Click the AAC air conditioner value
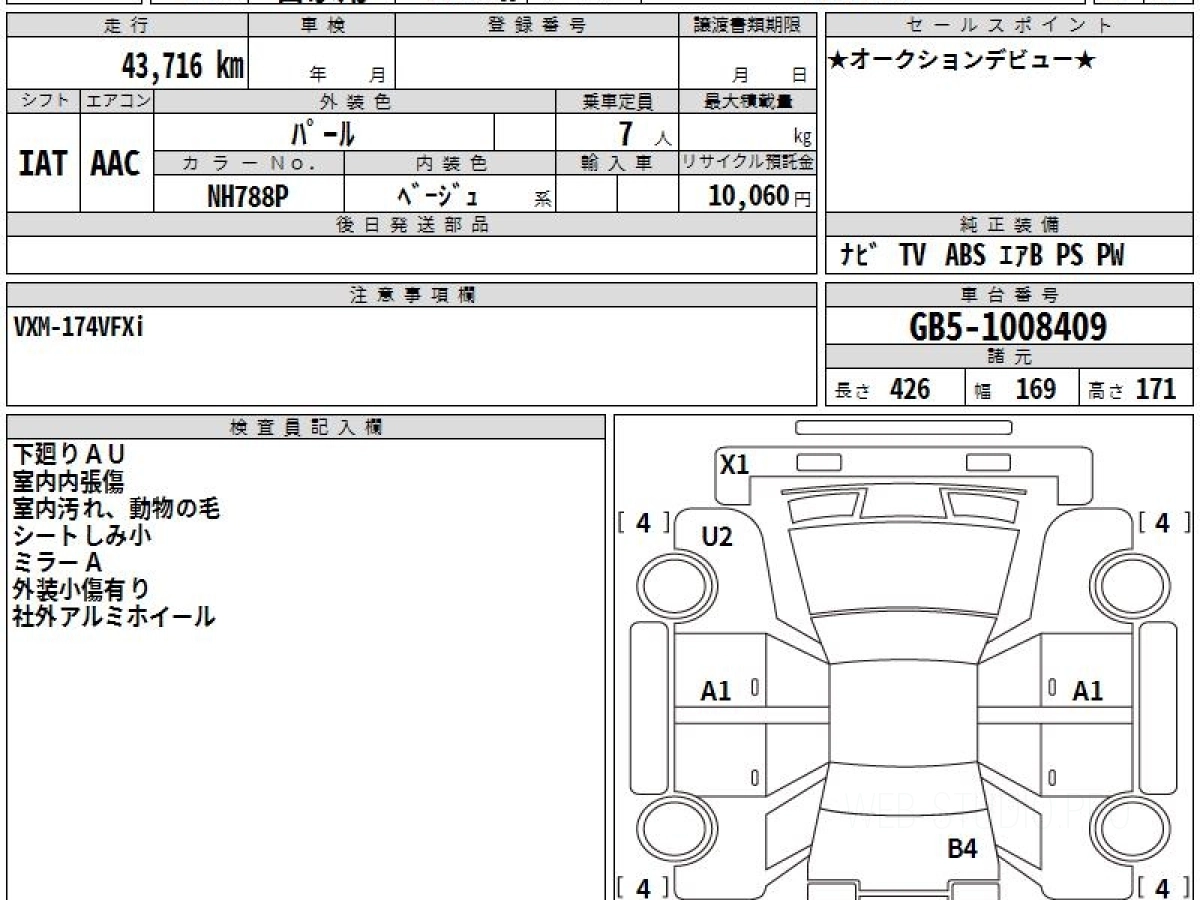 [116, 163]
